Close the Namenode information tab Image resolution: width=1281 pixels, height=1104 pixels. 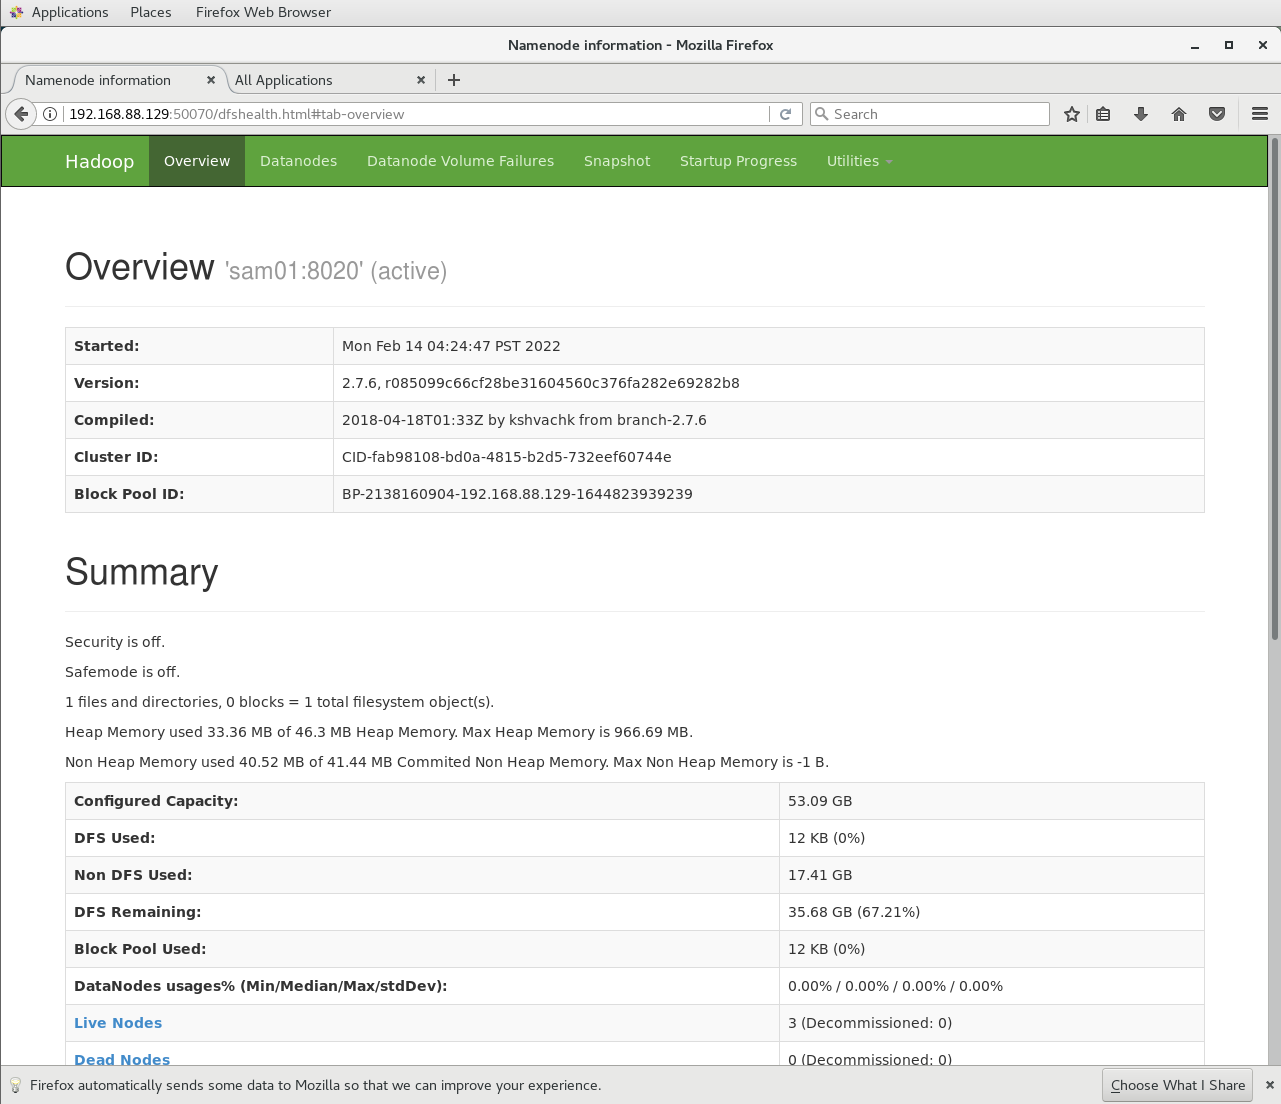click(211, 80)
